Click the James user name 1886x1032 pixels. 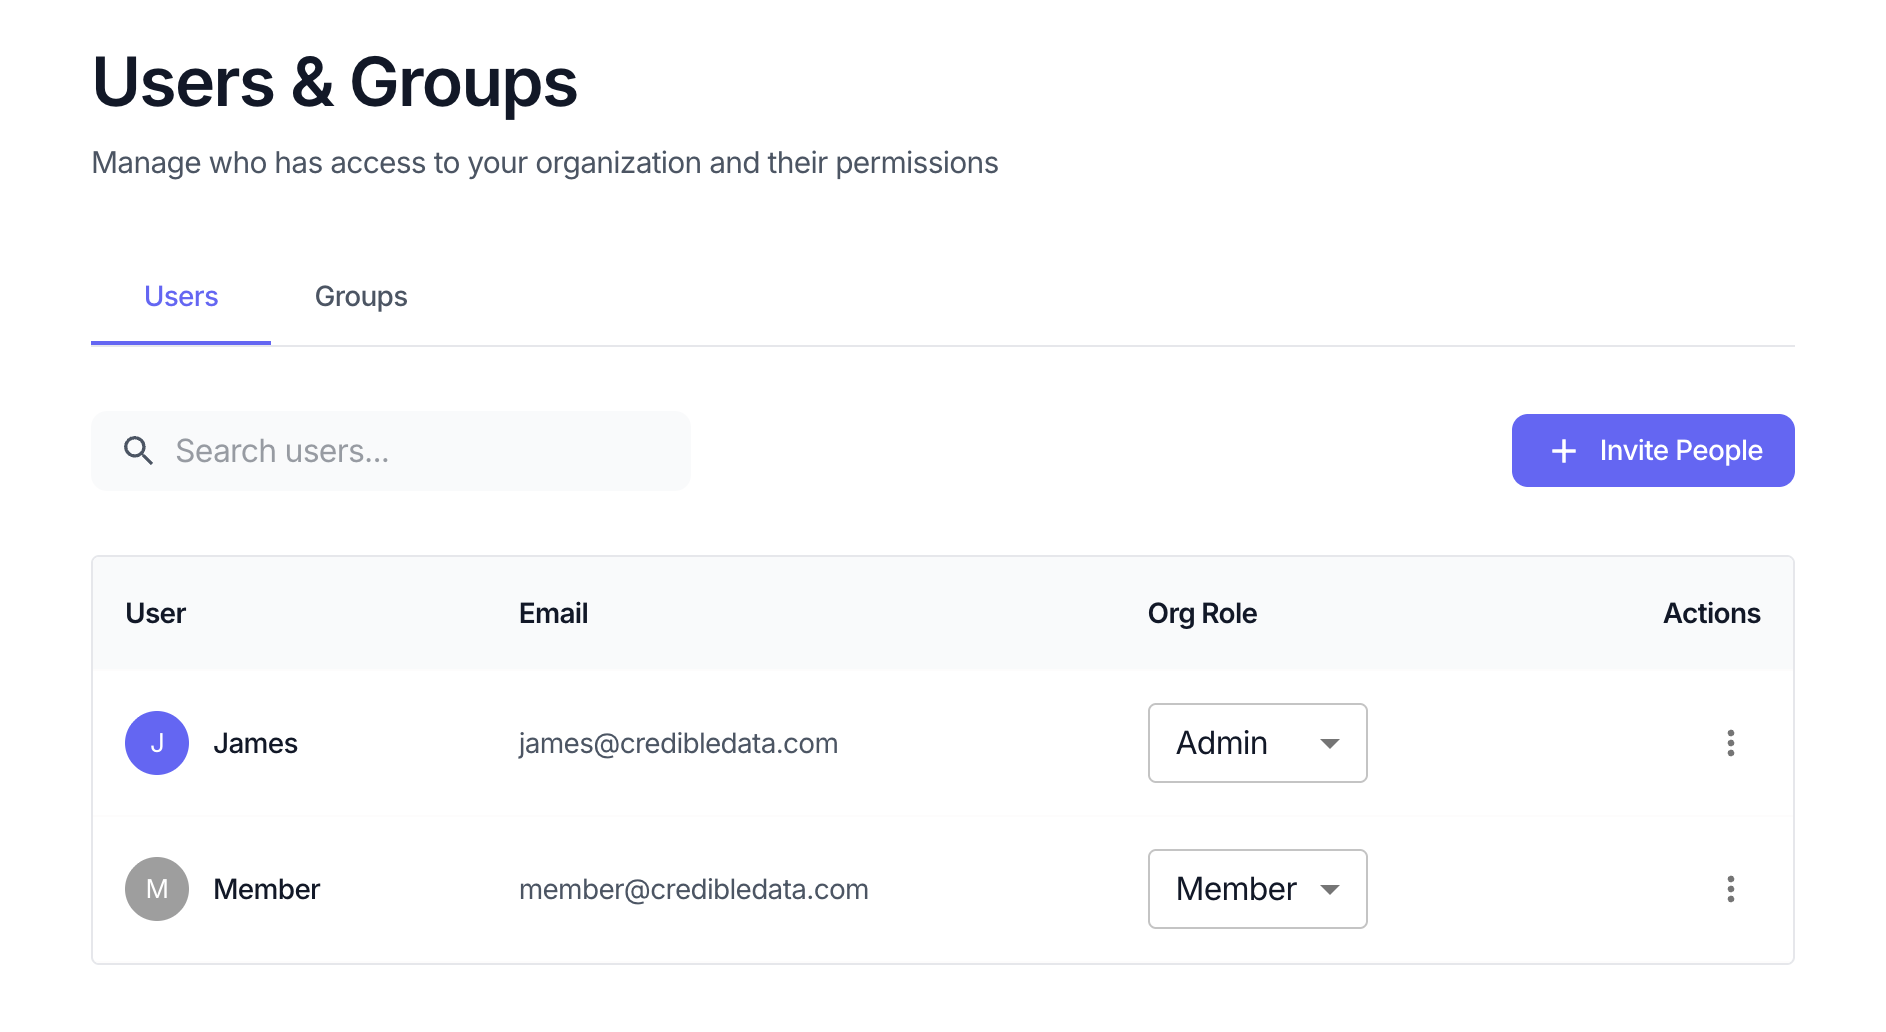[255, 743]
